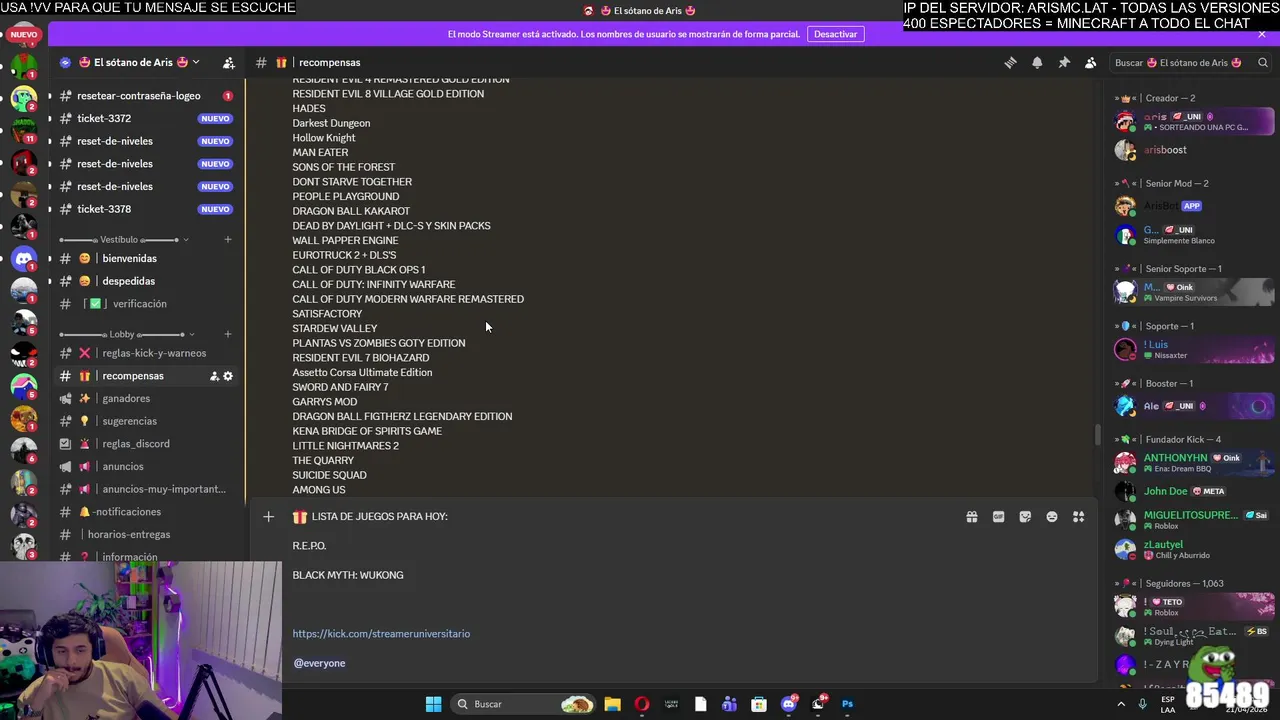1280x720 pixels.
Task: Click the plus attach button in message box
Action: tap(268, 516)
